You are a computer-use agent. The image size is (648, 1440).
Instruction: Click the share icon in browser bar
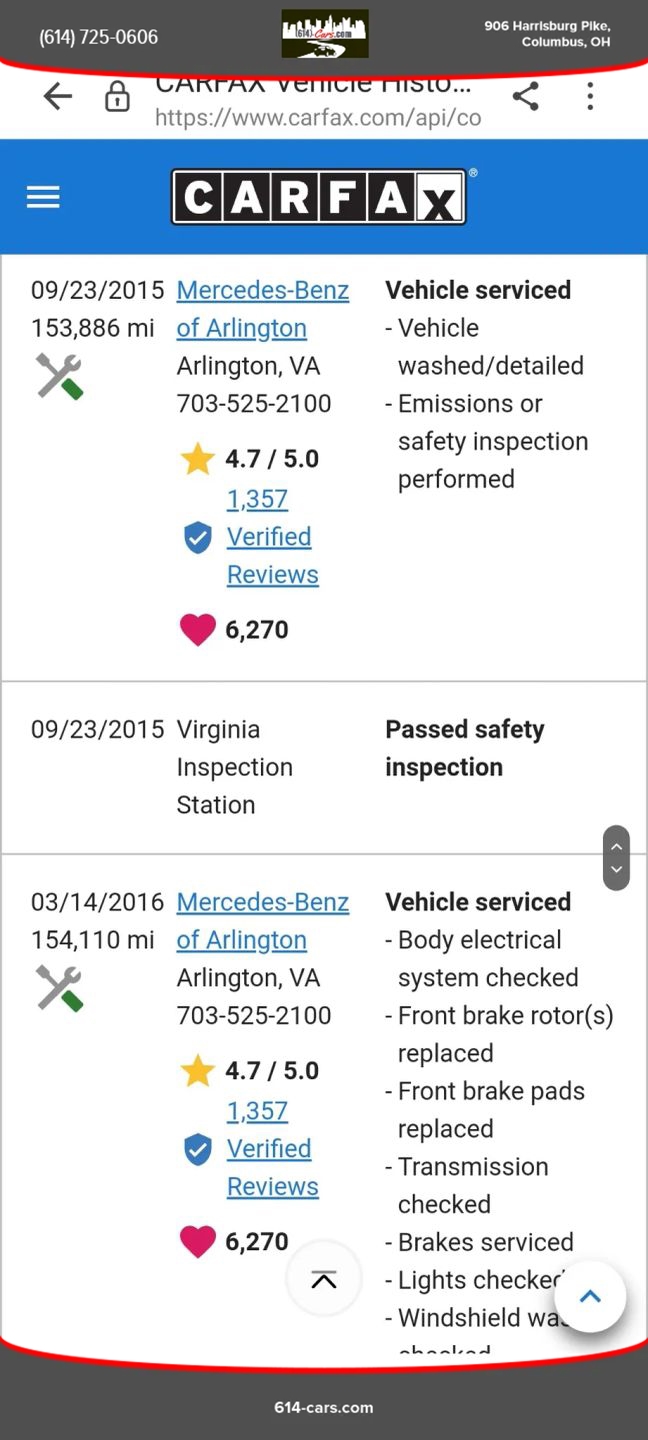(x=525, y=96)
